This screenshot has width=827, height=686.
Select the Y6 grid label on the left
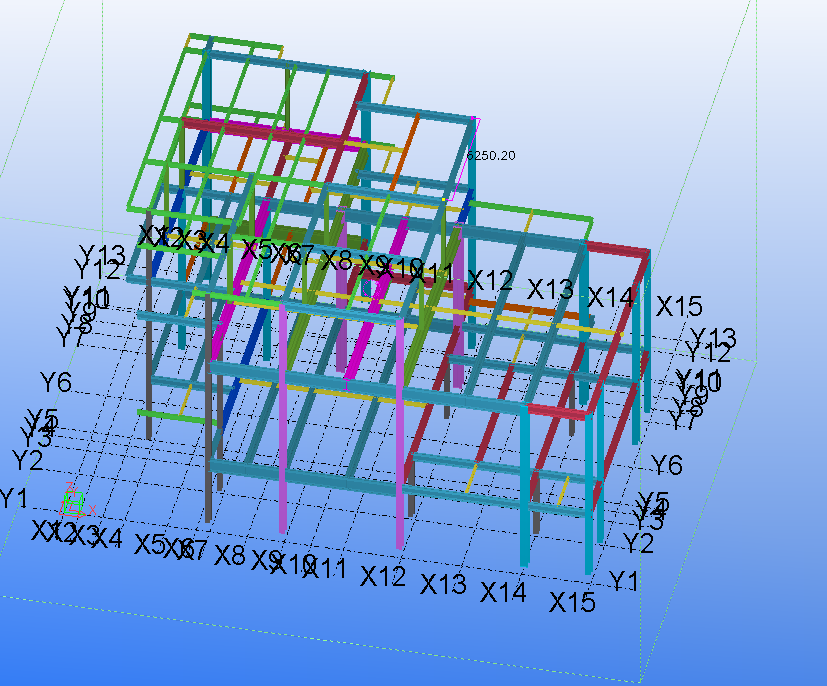point(56,382)
